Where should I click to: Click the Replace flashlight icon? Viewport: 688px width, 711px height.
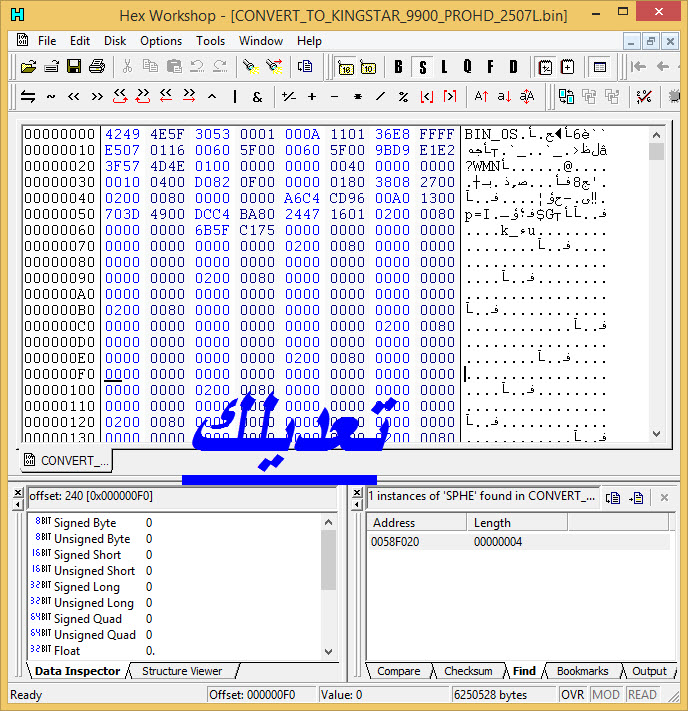(x=274, y=67)
